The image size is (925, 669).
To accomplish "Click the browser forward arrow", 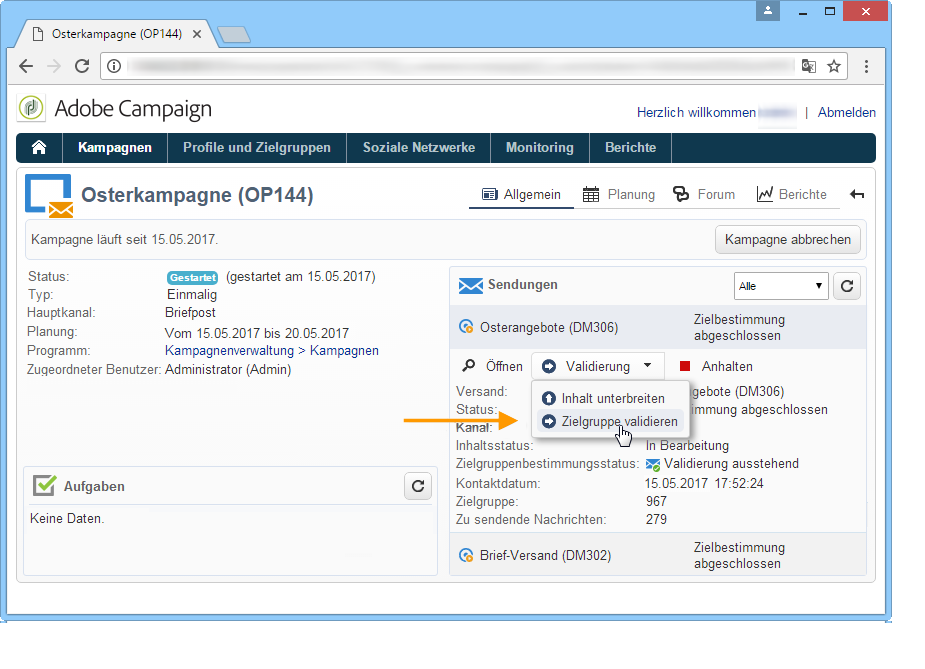I will tap(54, 66).
